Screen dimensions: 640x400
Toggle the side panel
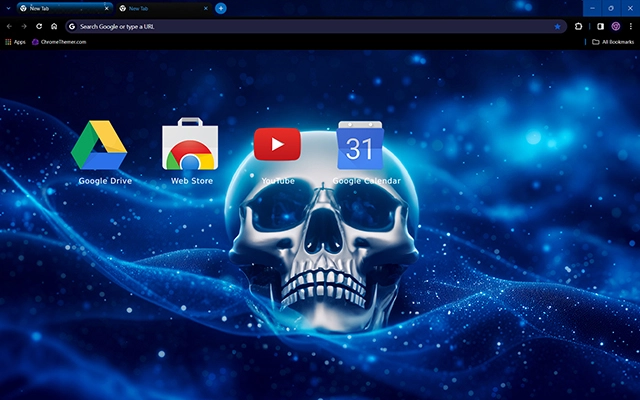[x=600, y=27]
